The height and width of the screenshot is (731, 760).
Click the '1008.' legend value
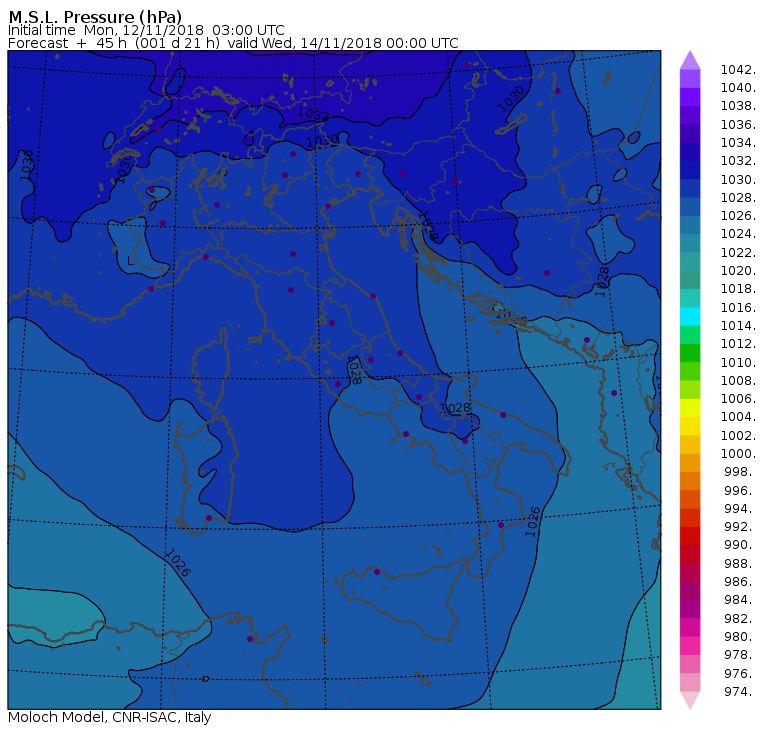click(x=738, y=381)
